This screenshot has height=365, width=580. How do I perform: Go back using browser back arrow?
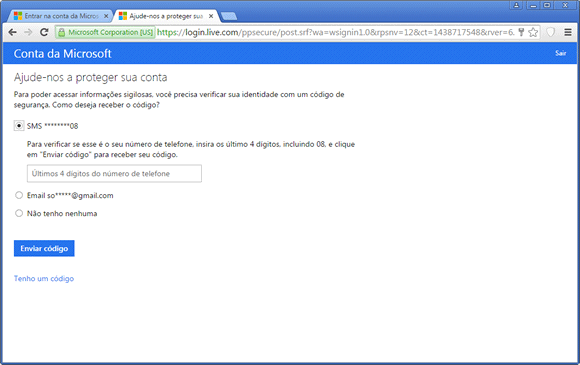[x=12, y=33]
